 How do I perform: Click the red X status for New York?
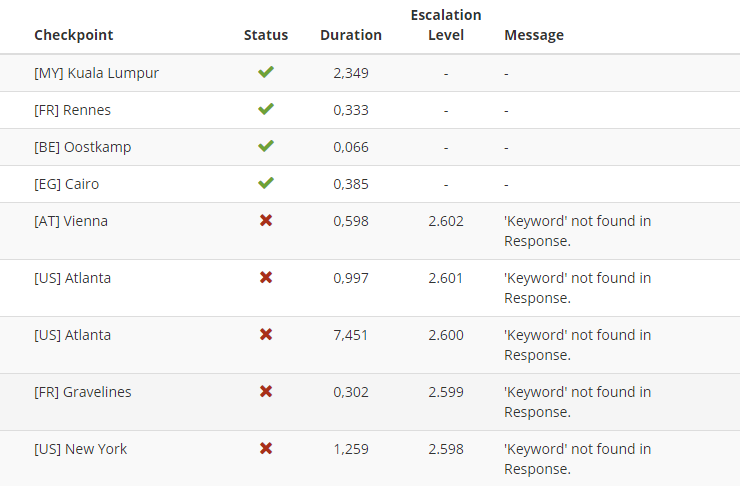tap(266, 448)
